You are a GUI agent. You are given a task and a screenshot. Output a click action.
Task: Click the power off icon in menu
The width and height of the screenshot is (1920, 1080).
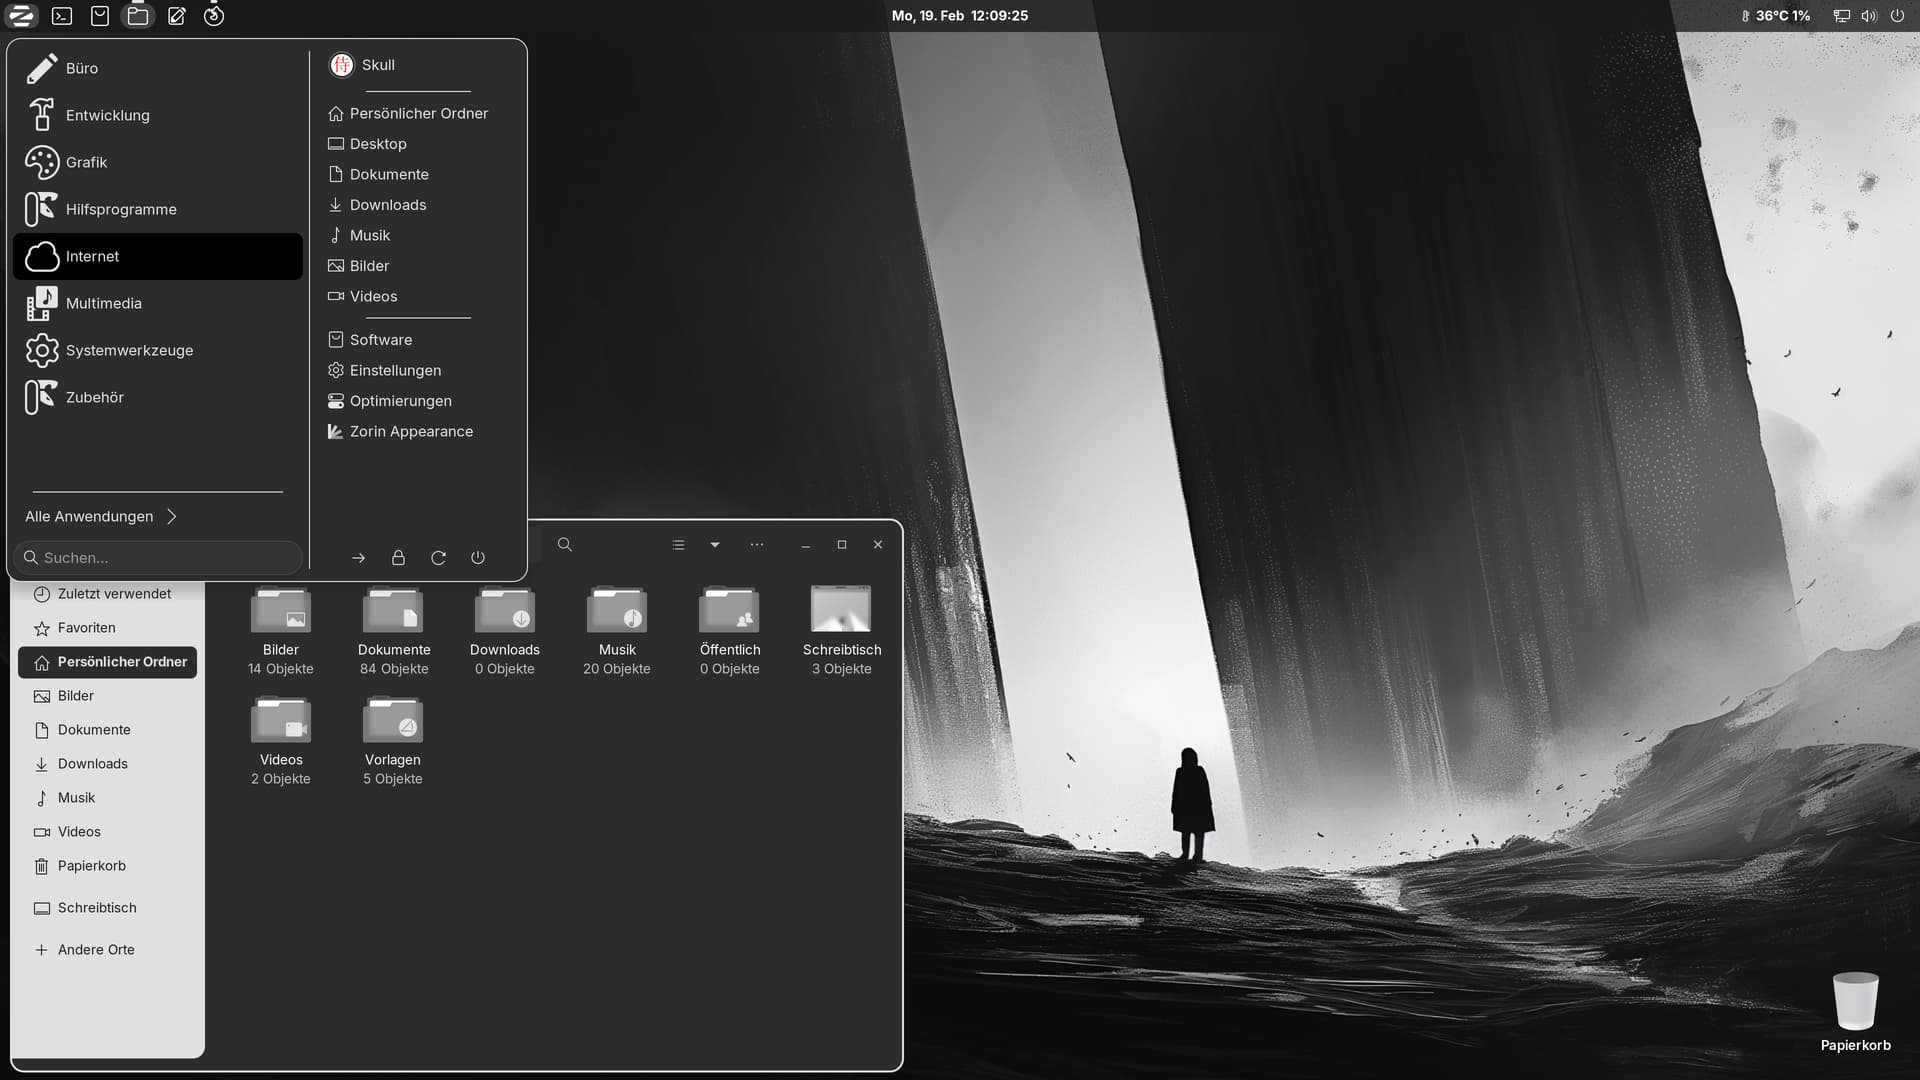pyautogui.click(x=478, y=558)
